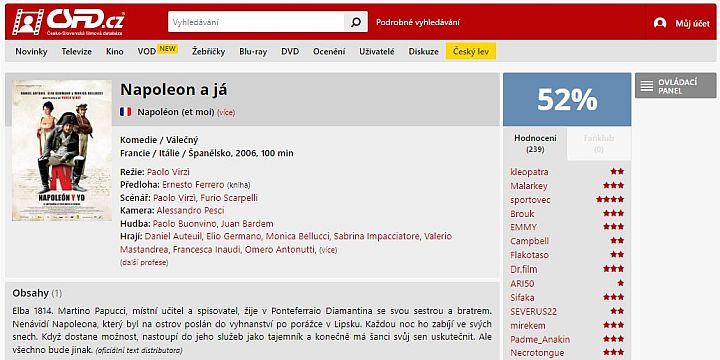This screenshot has width=720, height=360.
Task: Open user EMMY's profile
Action: (523, 227)
